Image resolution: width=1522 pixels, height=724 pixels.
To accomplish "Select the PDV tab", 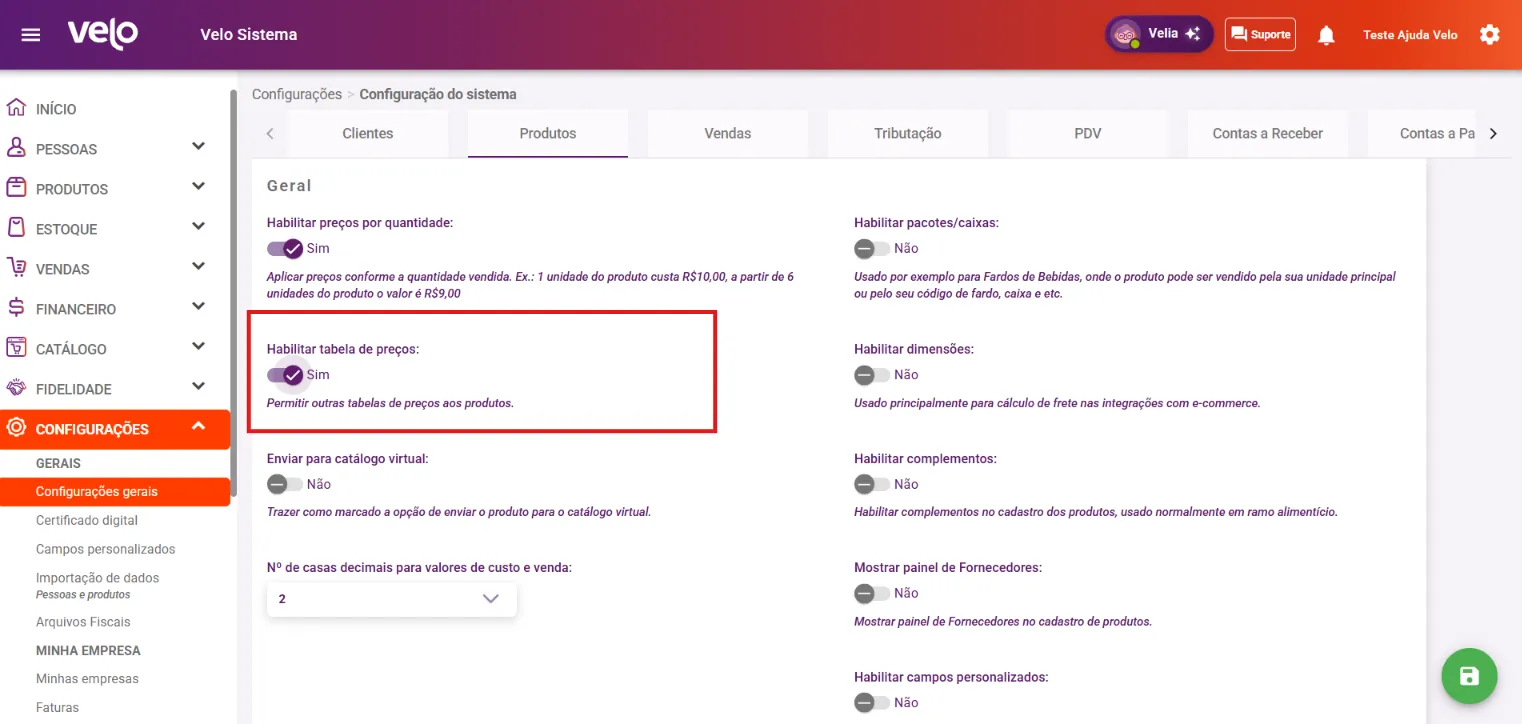I will click(1088, 133).
